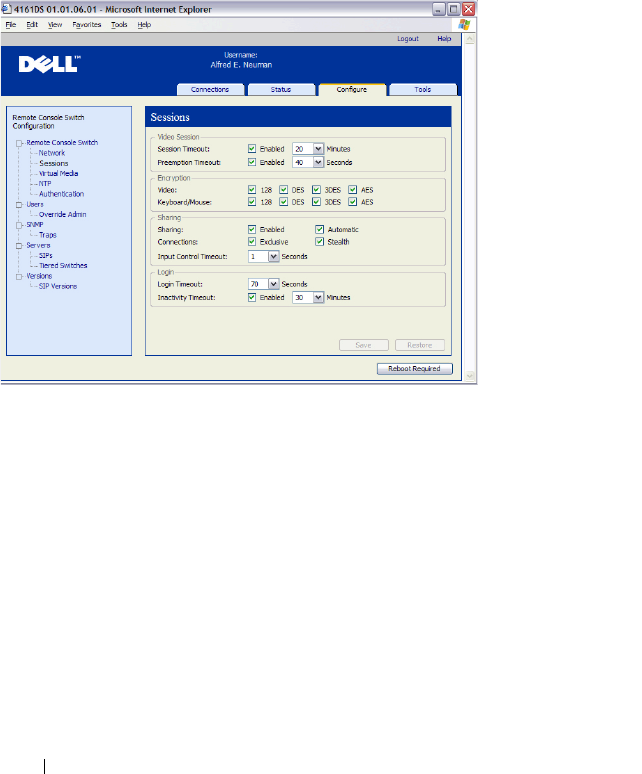Open Authentication in configuration tree

[x=61, y=194]
